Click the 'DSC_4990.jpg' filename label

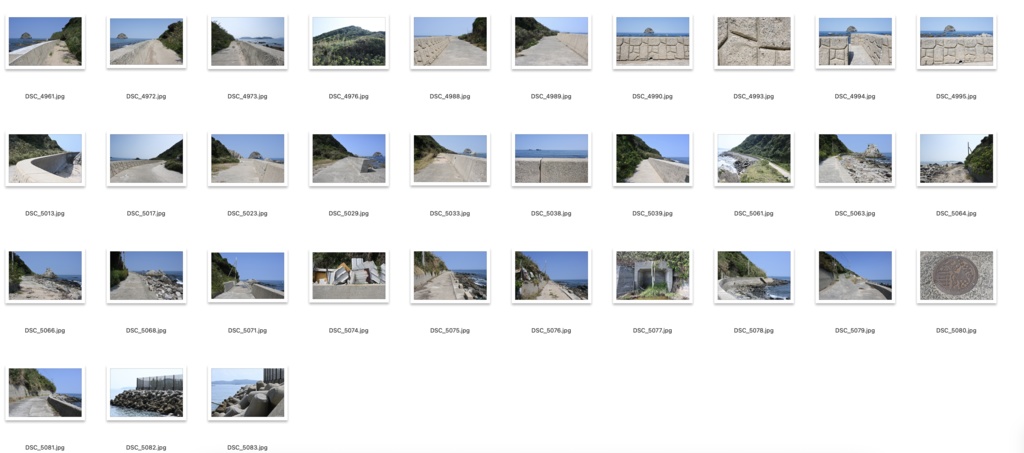(652, 97)
